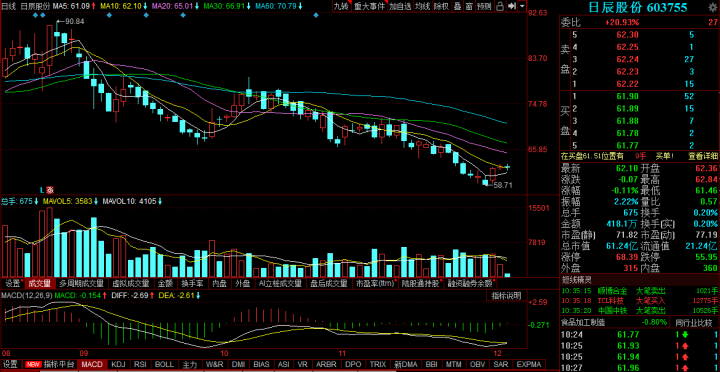Select the BOLL indicator tab
720x372 pixels.
(164, 365)
